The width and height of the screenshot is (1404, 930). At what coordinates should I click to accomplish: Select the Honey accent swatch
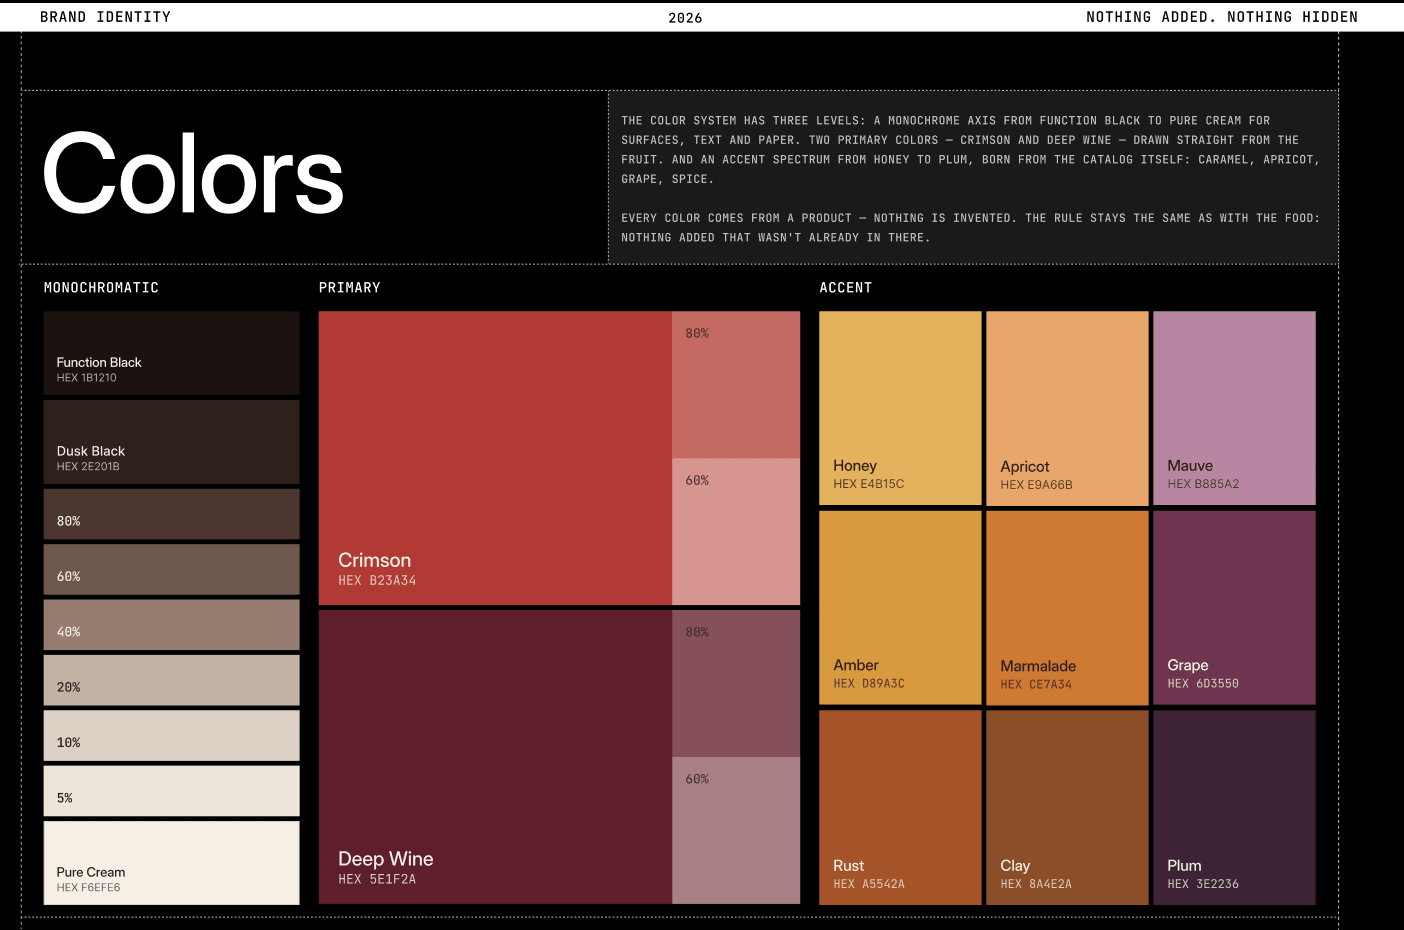tap(900, 408)
